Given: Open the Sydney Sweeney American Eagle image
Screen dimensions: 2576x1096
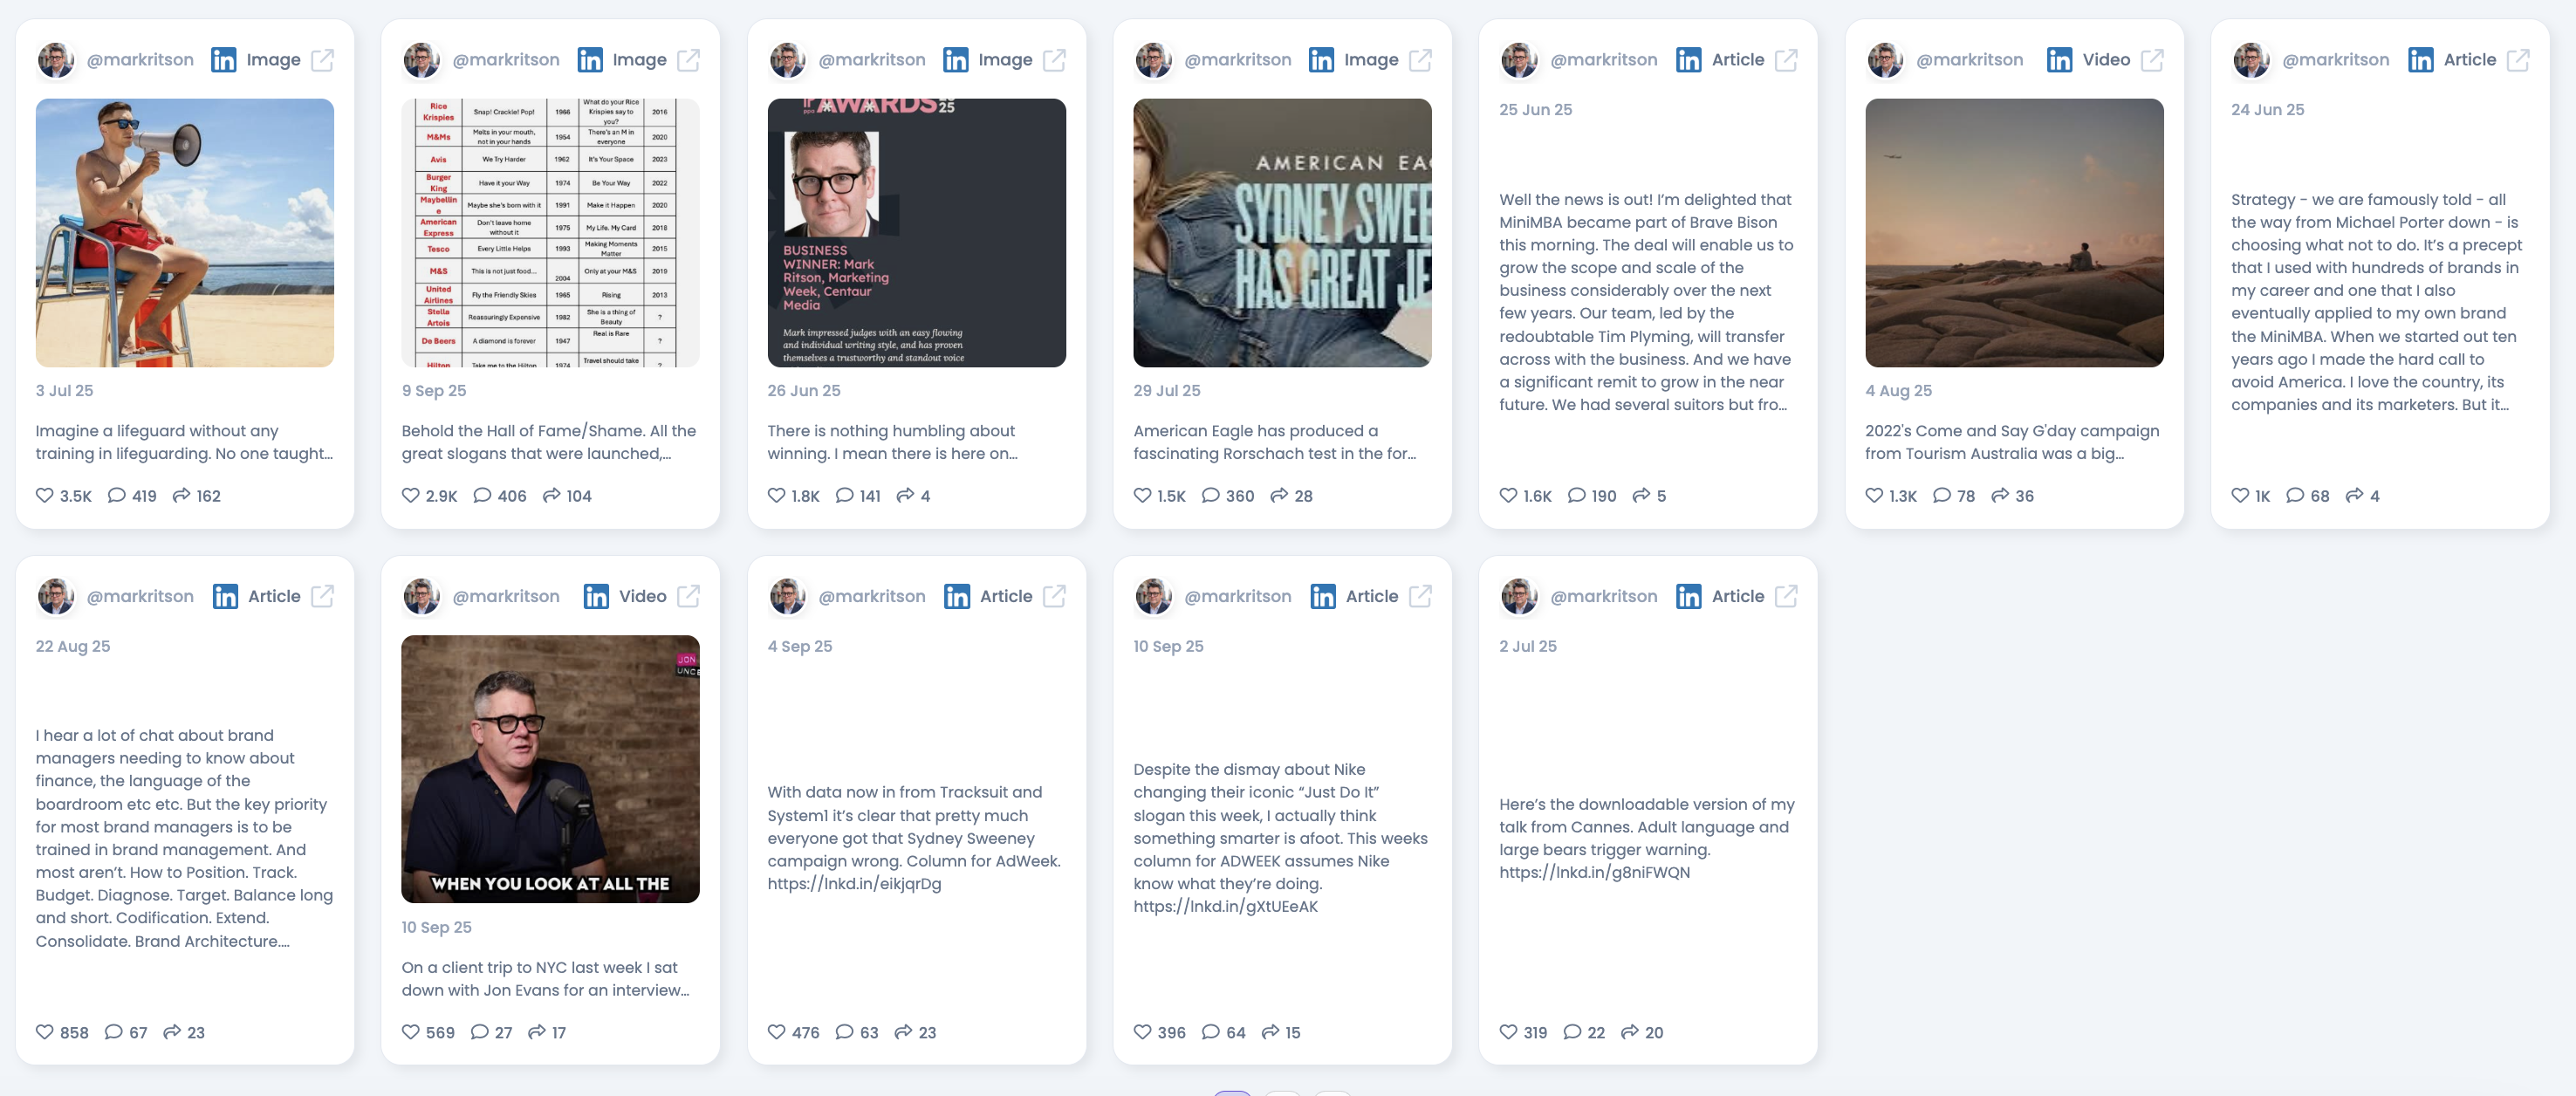Looking at the screenshot, I should point(1282,232).
